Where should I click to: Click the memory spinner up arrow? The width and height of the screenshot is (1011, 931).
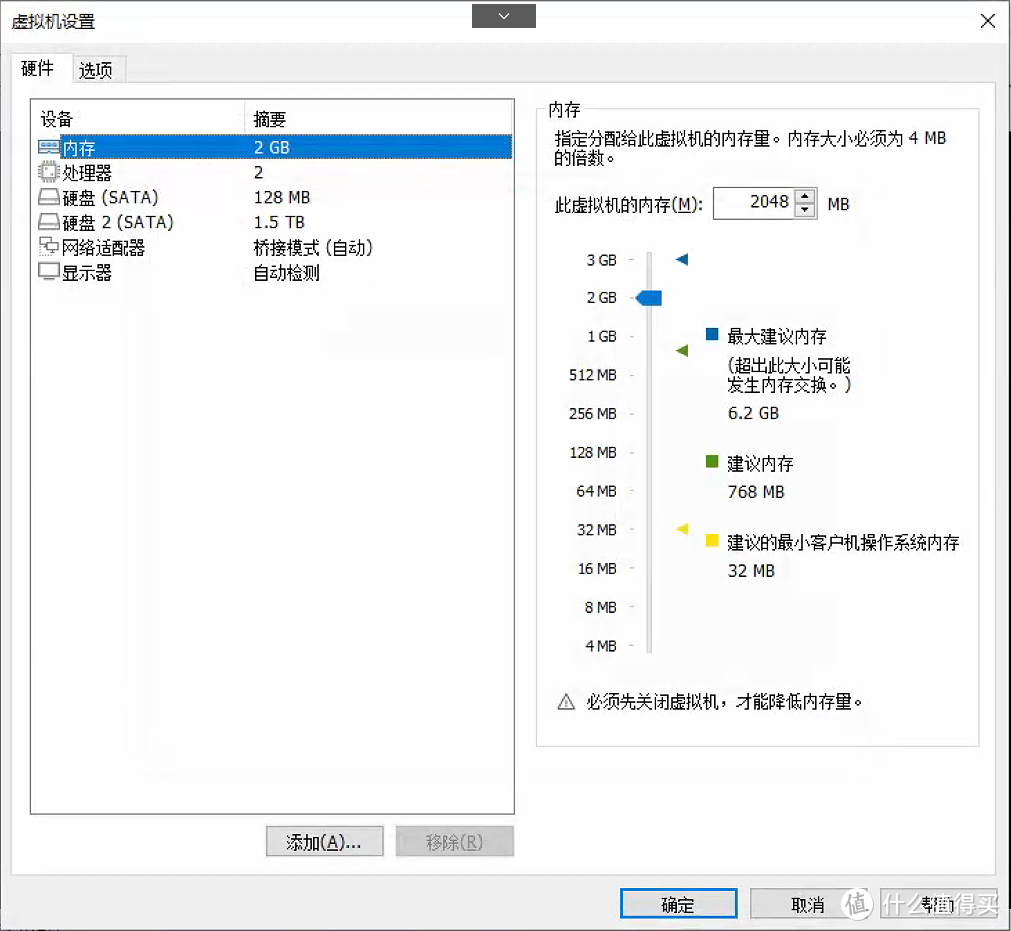(x=805, y=197)
